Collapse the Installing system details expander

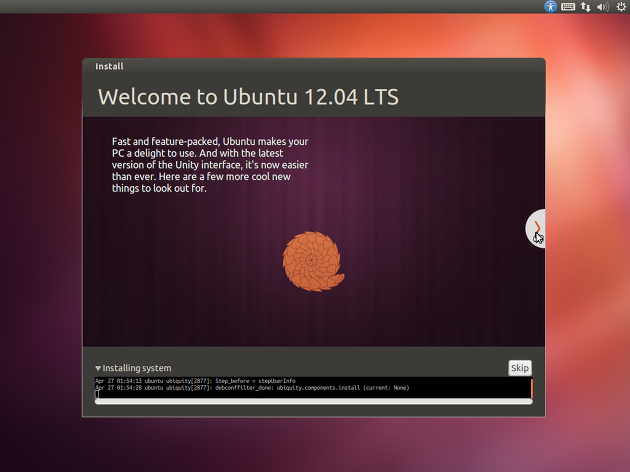click(98, 368)
